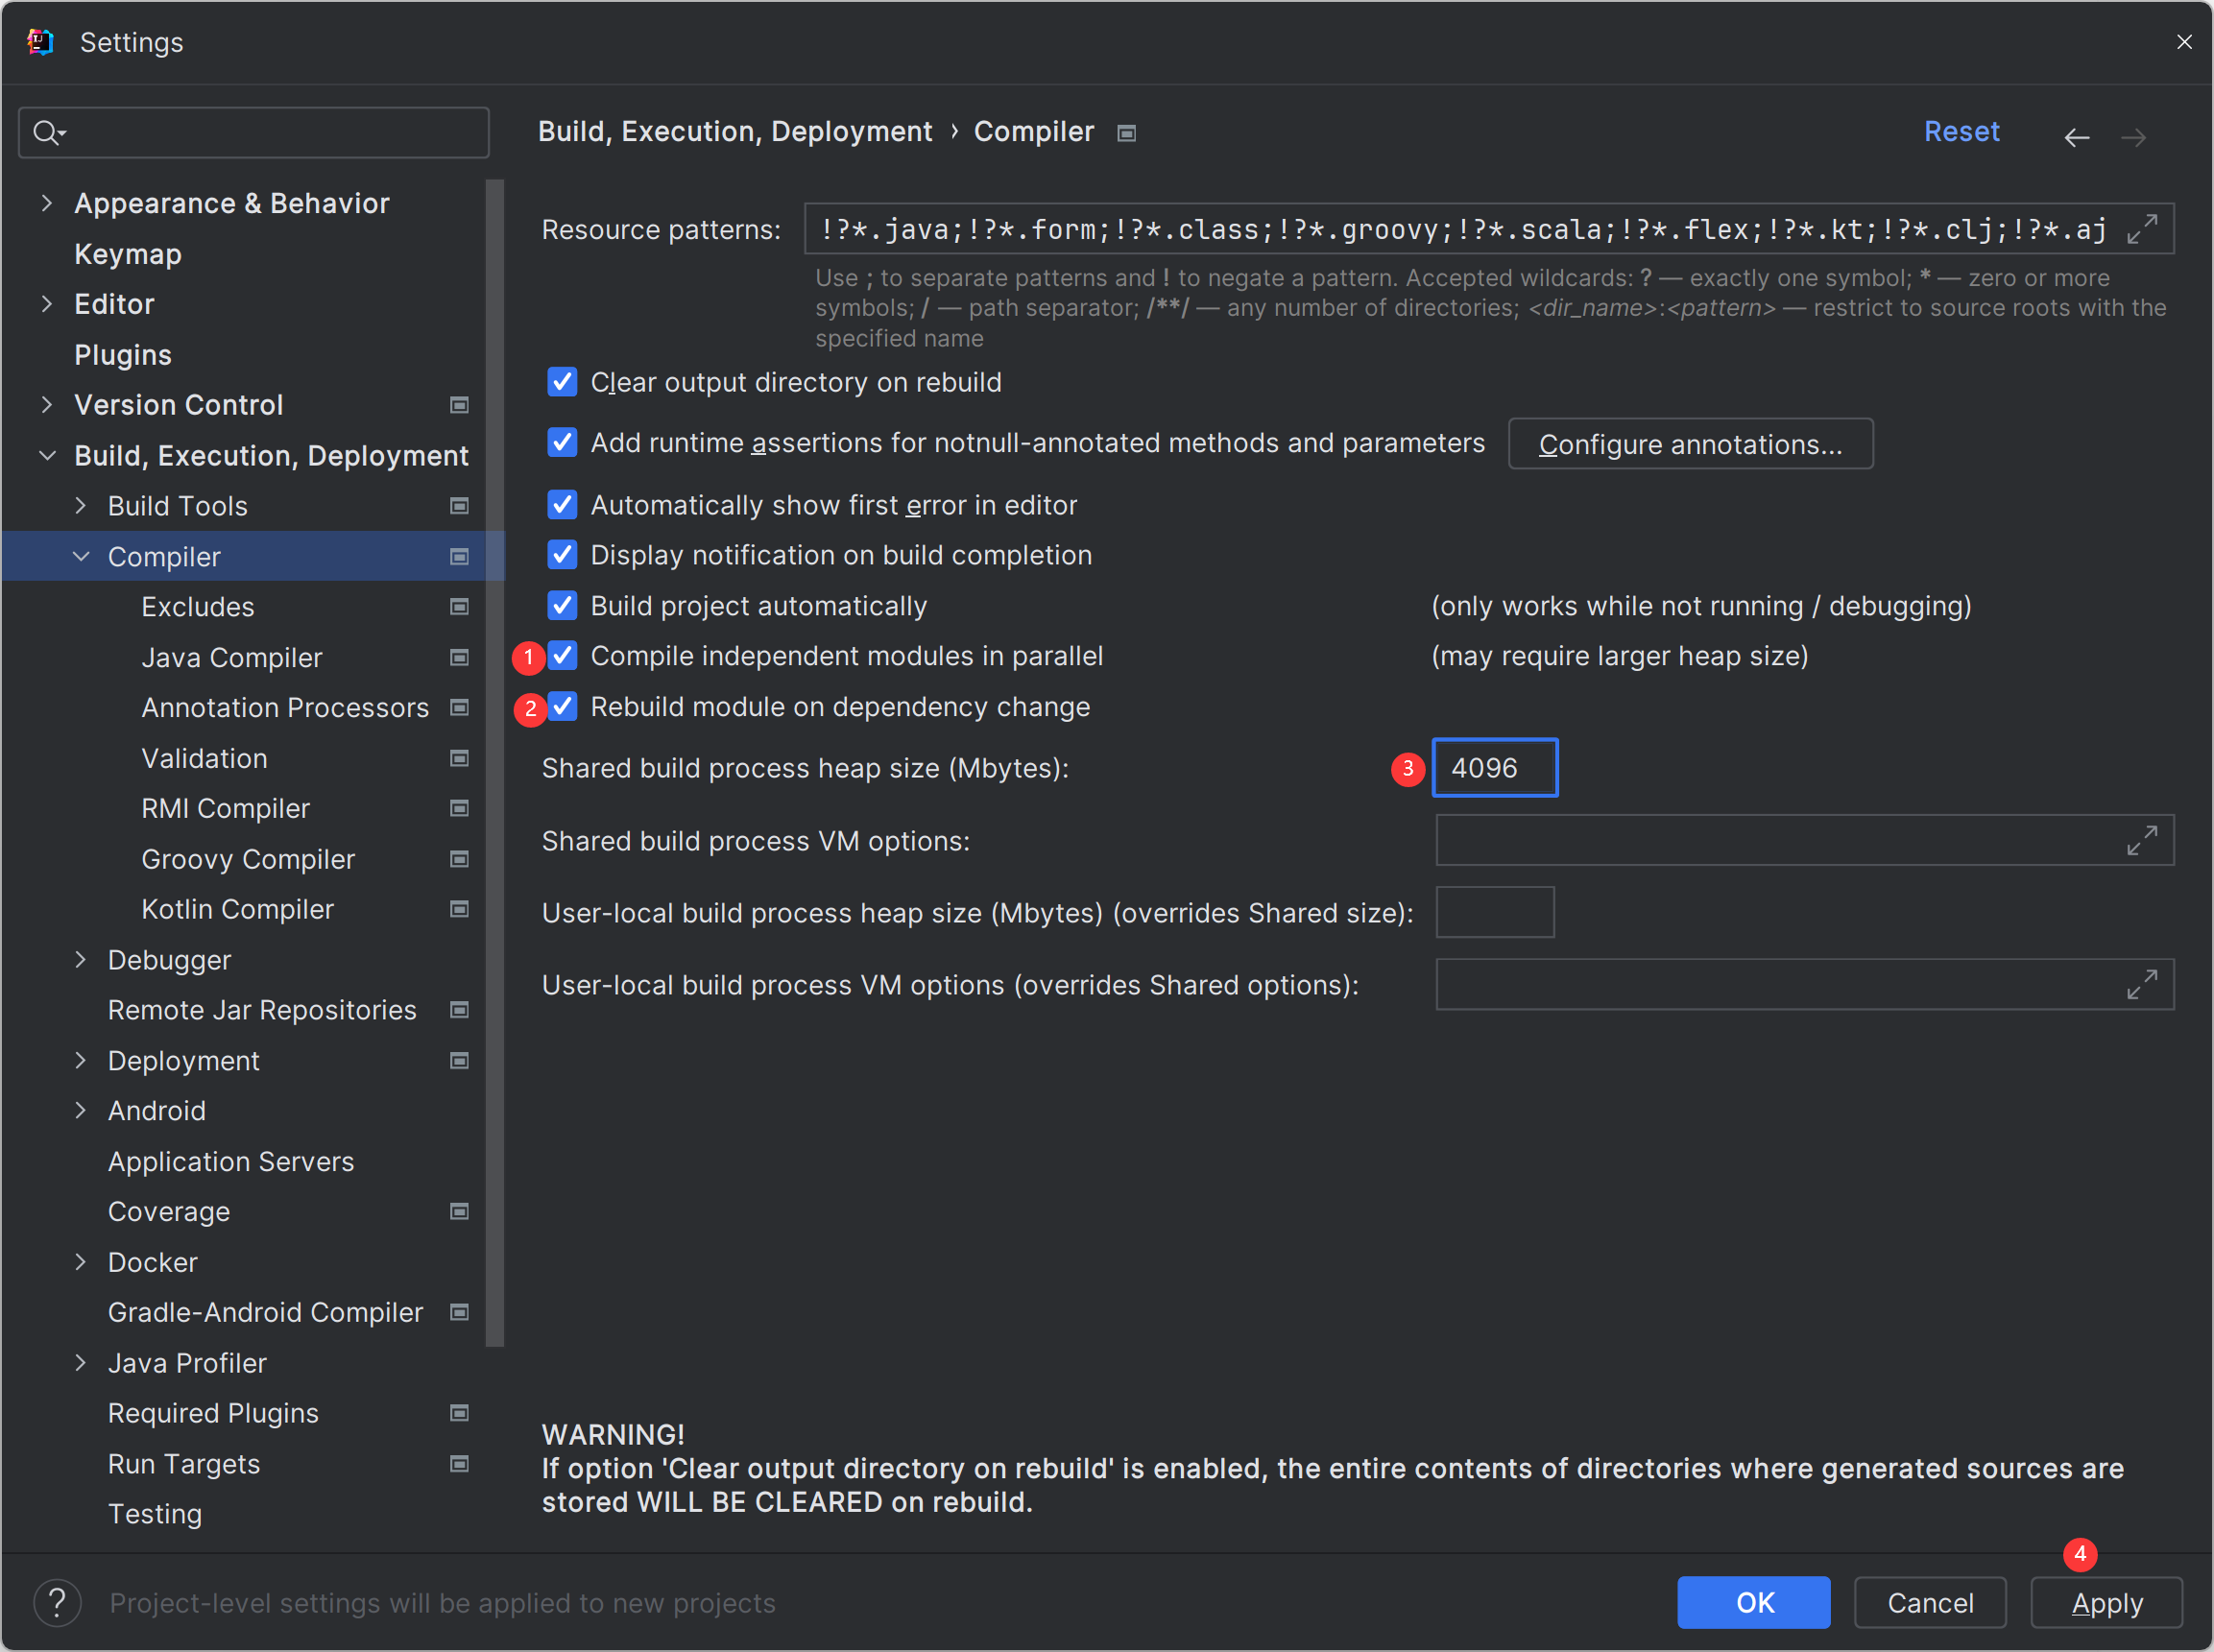Open the Keymap settings page
Image resolution: width=2214 pixels, height=1652 pixels.
pyautogui.click(x=128, y=254)
